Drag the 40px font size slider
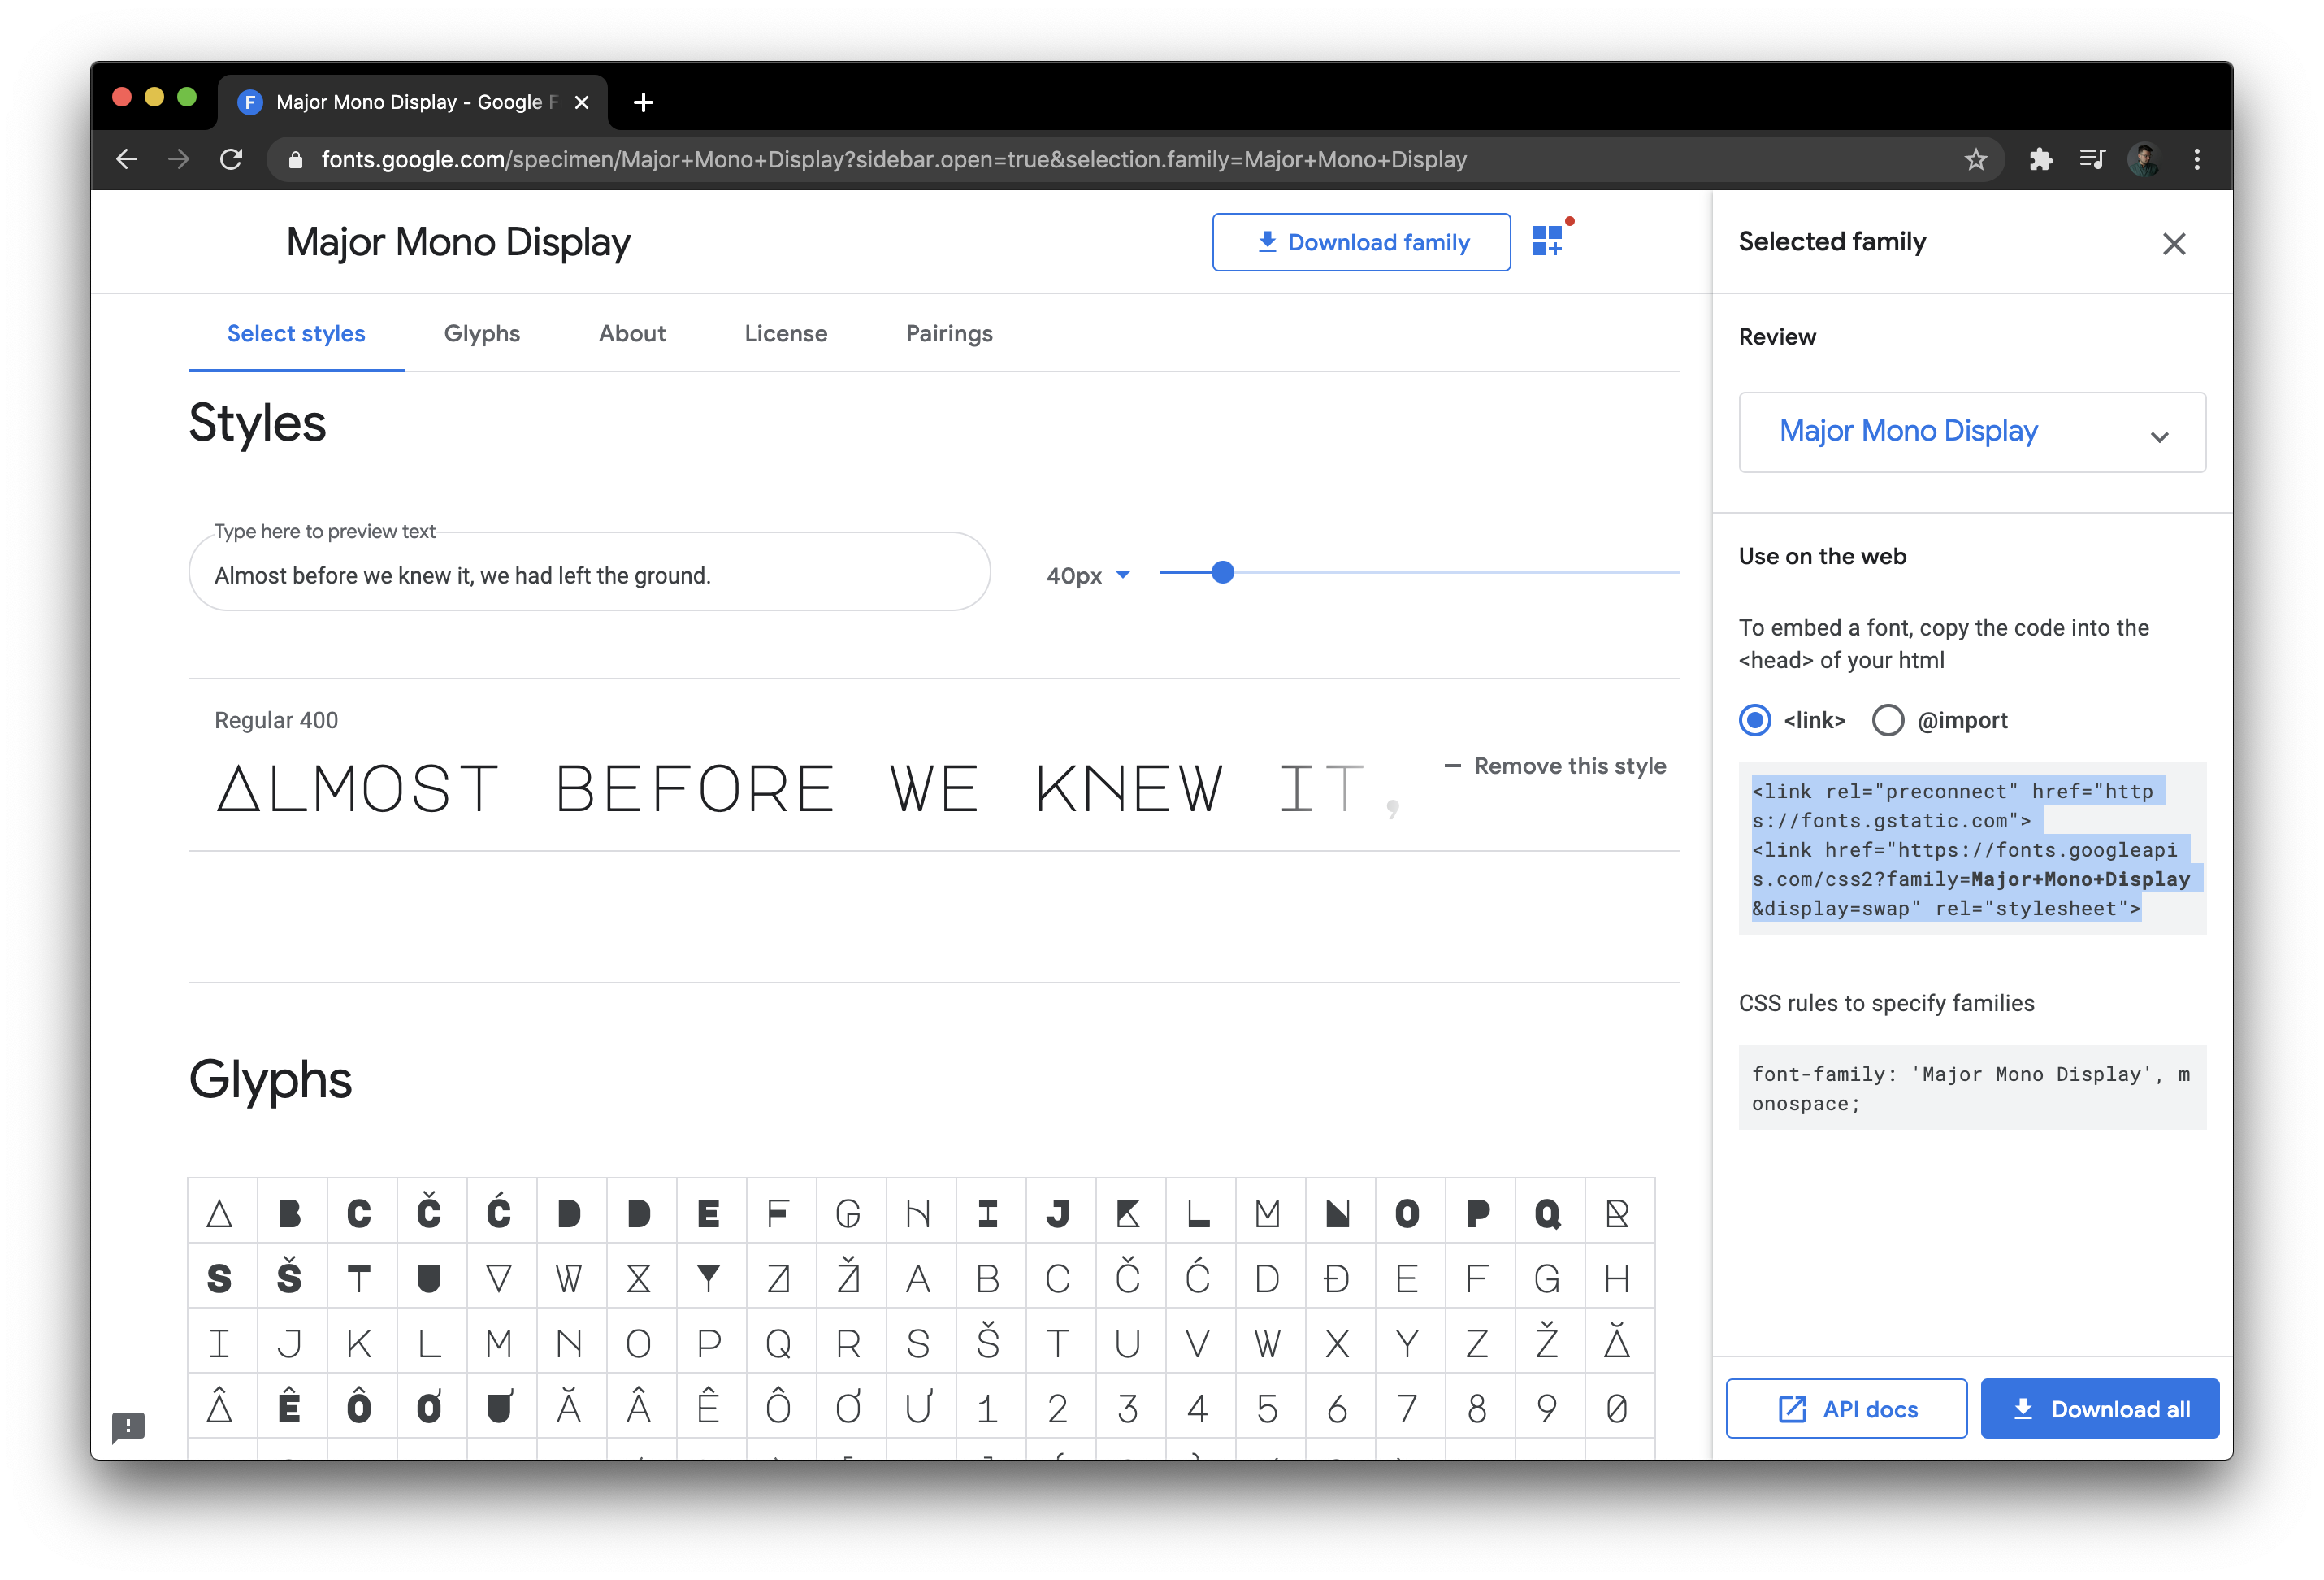Viewport: 2324px width, 1580px height. pos(1224,573)
